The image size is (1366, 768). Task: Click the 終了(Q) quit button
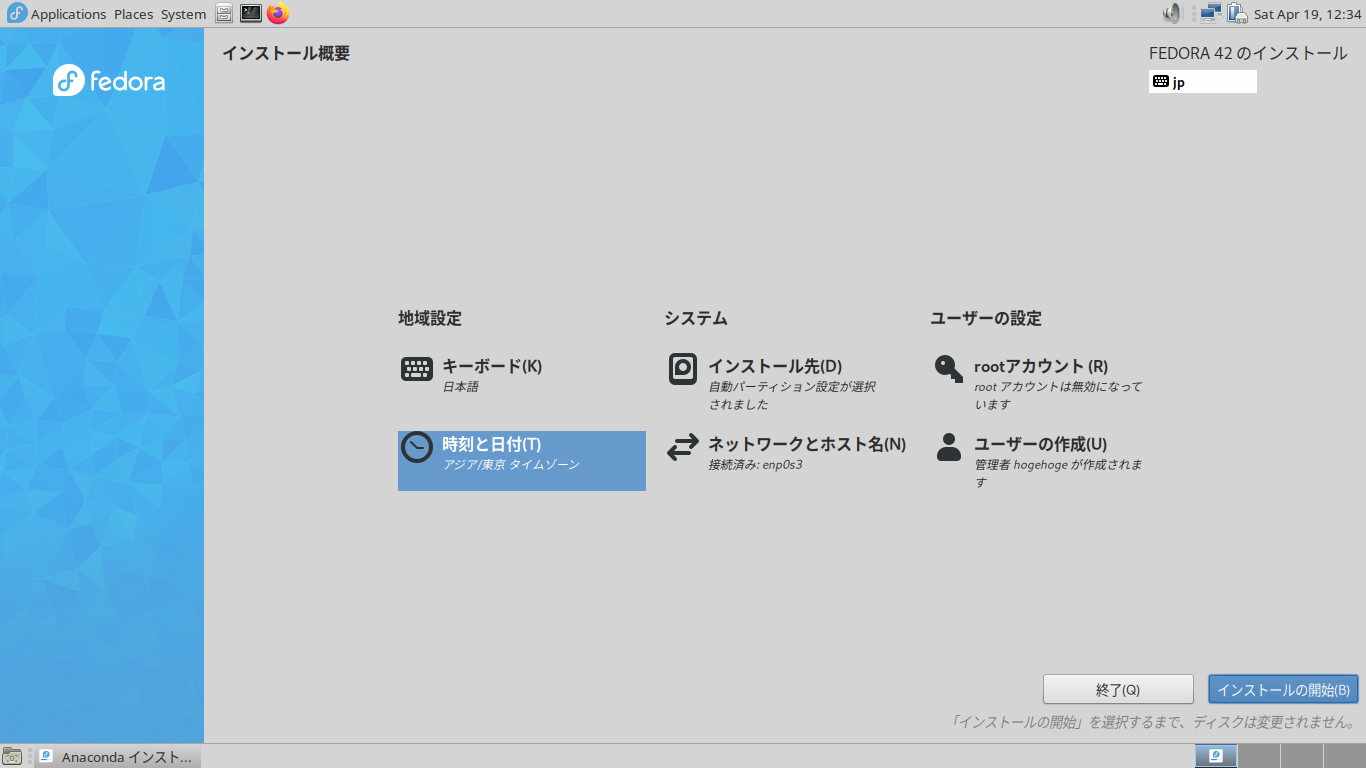[x=1118, y=690]
